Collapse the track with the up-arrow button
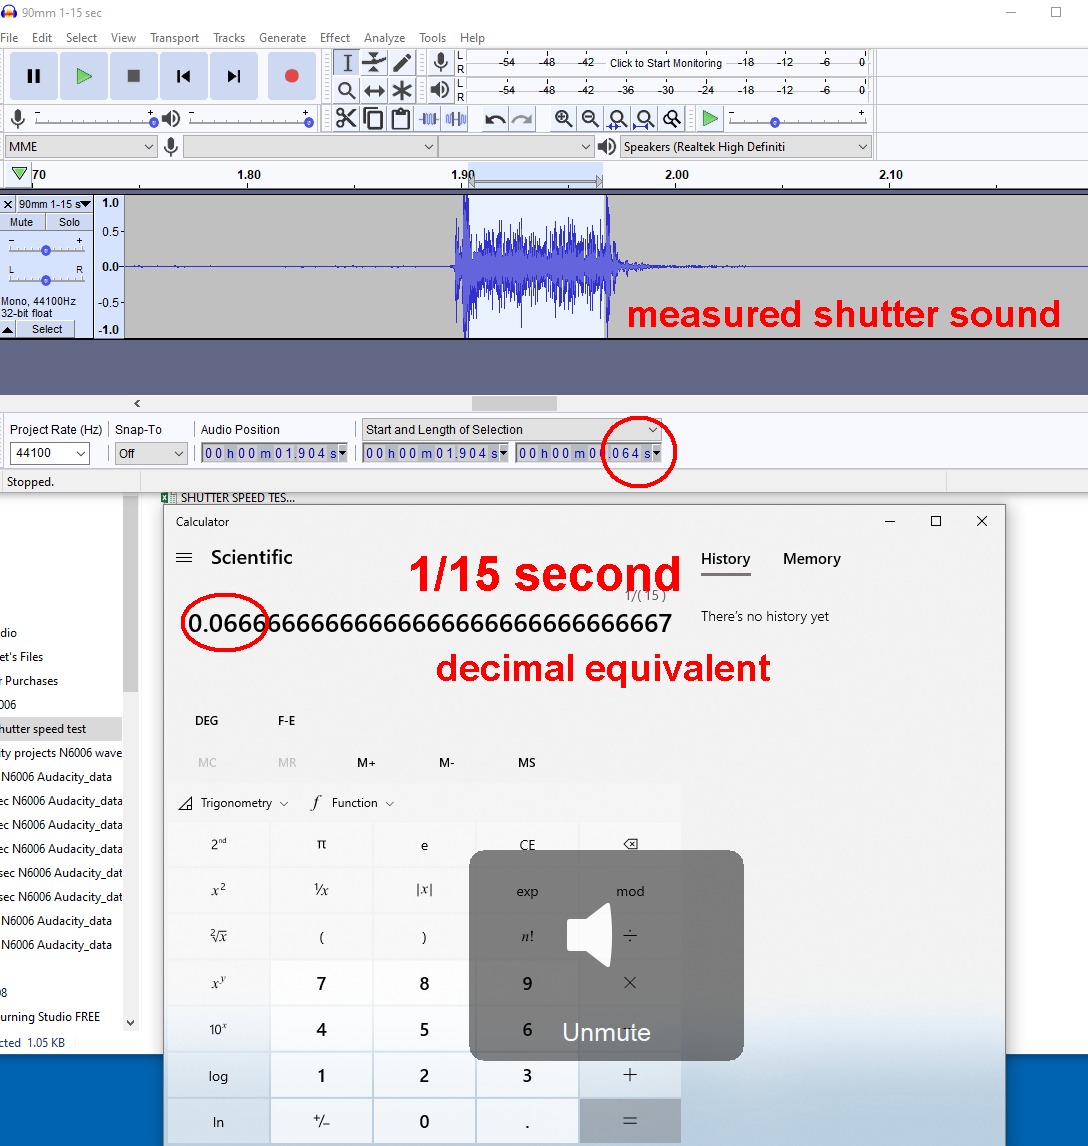Screen dimensions: 1088x1146 (x=7, y=330)
